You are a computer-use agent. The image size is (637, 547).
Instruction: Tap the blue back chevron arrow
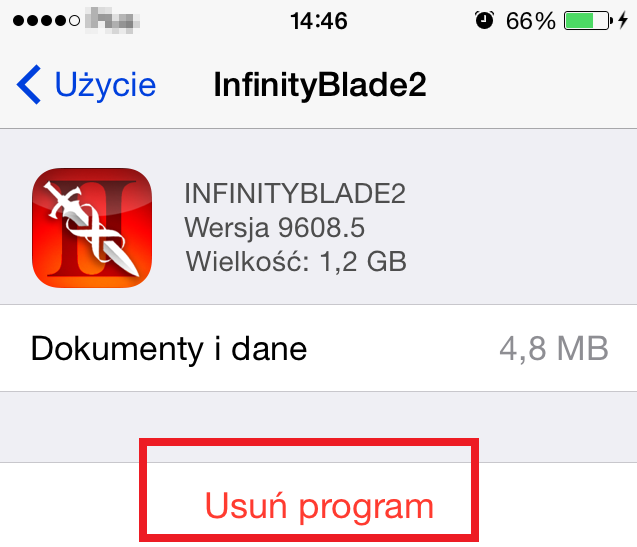coord(29,85)
